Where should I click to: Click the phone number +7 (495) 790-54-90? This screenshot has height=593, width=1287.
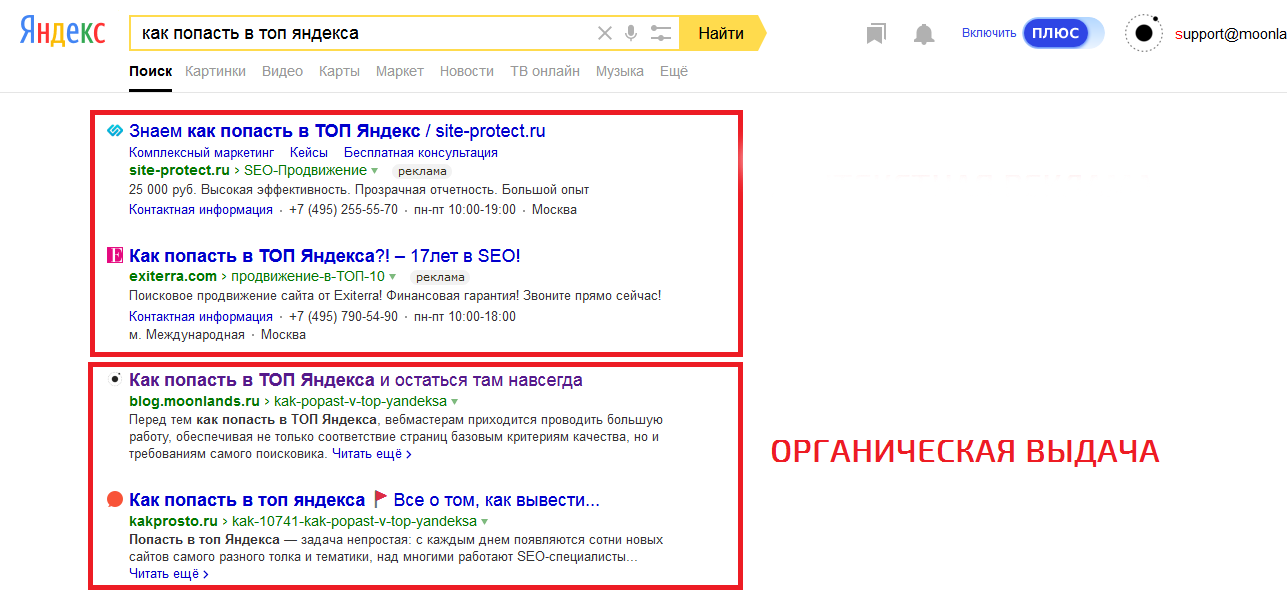(343, 317)
